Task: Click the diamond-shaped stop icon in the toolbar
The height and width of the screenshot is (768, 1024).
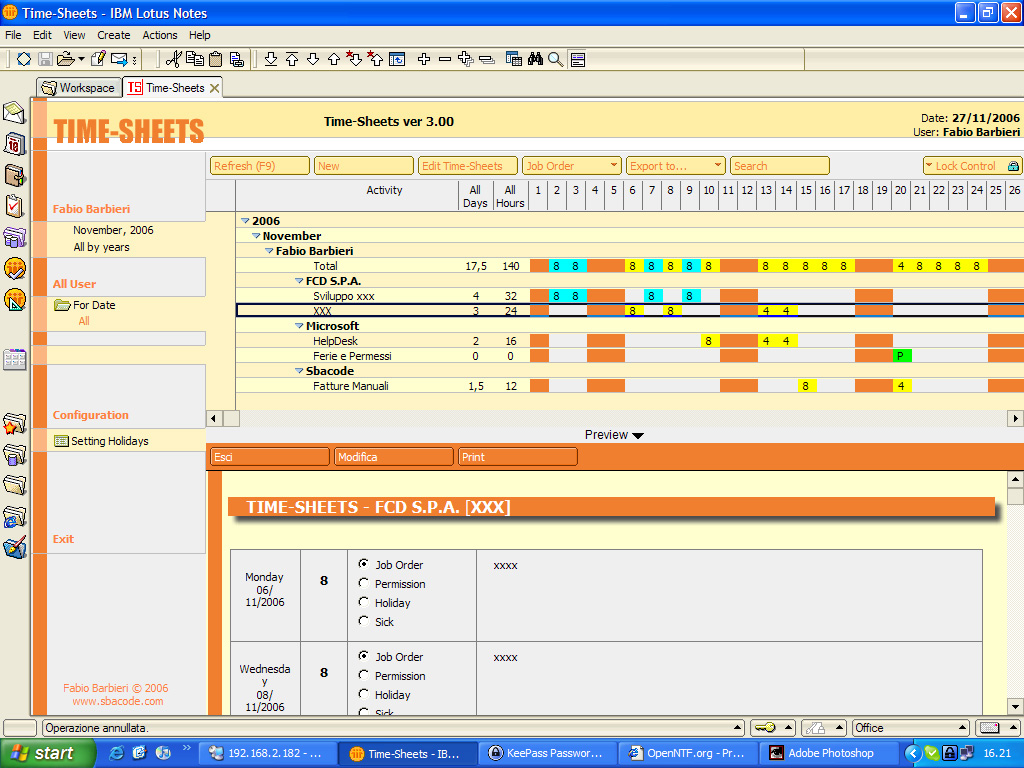Action: pos(24,59)
